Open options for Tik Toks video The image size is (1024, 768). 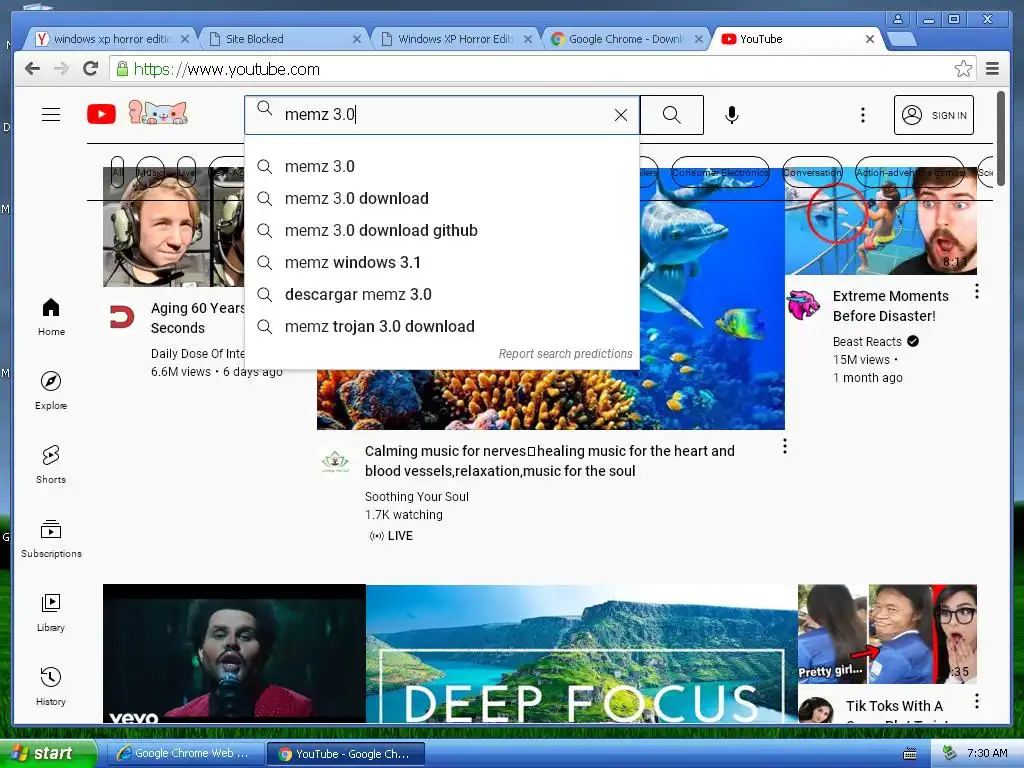977,701
